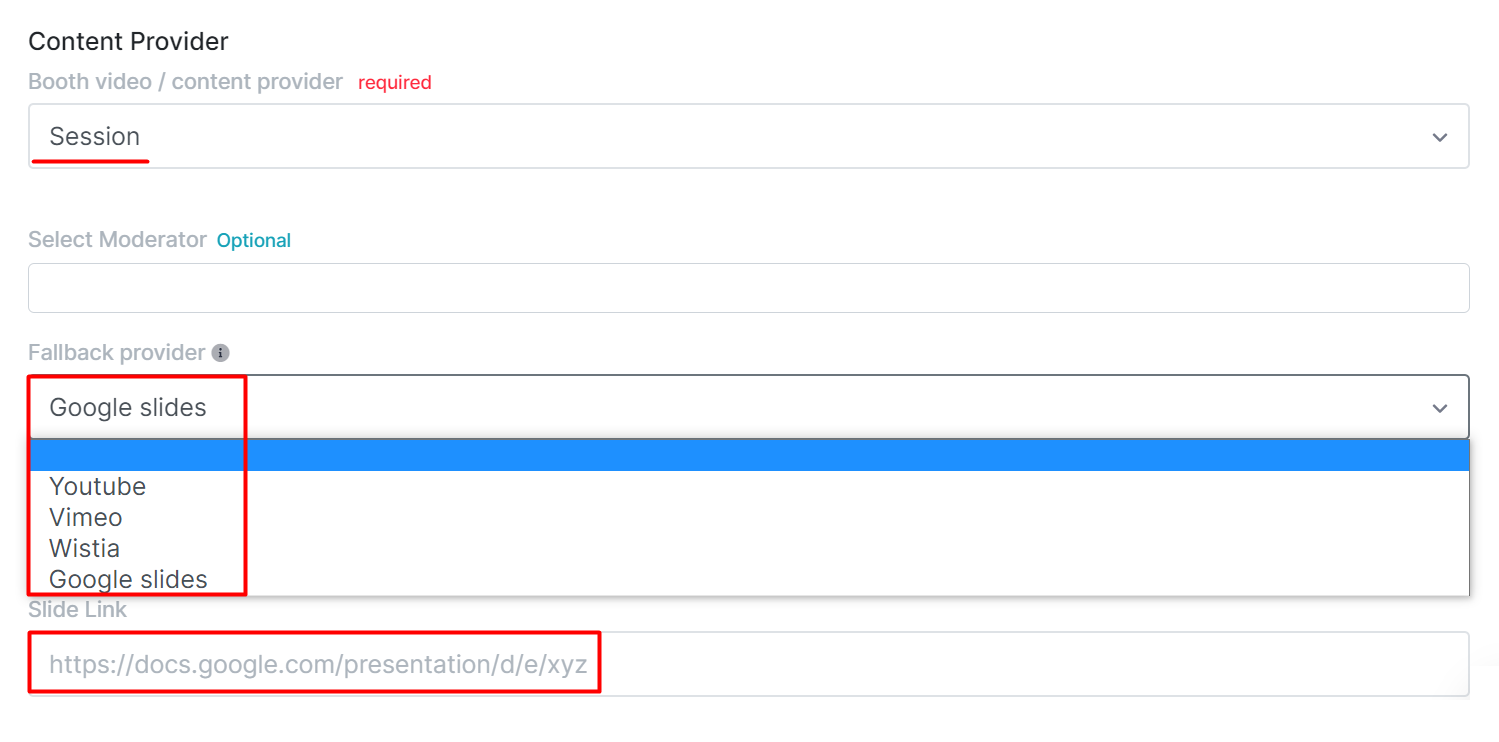Click the 'Select Moderator' field label
This screenshot has height=742, width=1499.
pyautogui.click(x=117, y=240)
